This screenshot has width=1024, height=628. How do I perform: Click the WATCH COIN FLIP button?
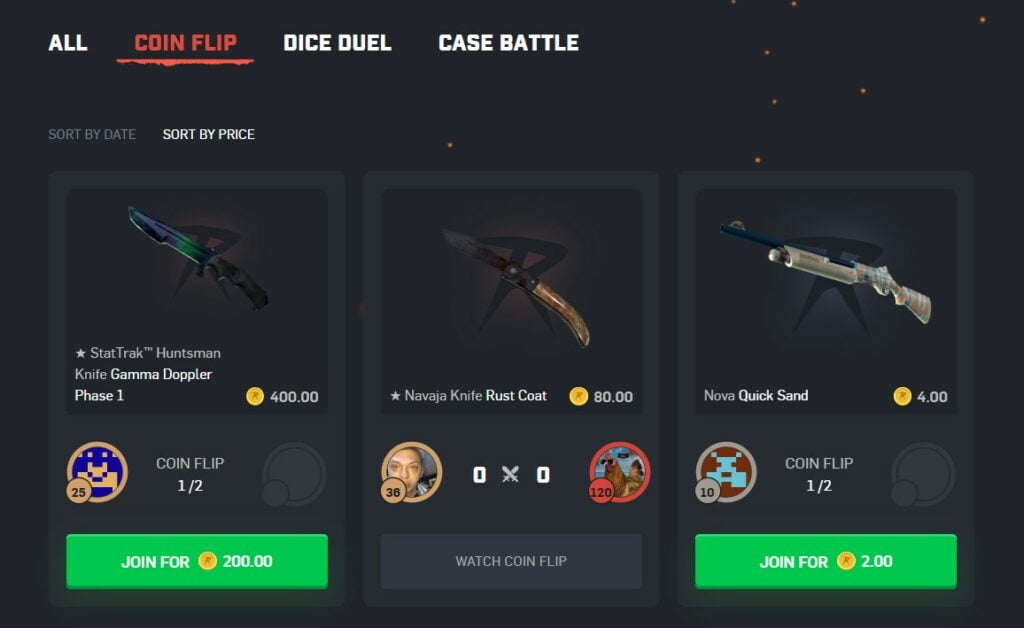(511, 561)
